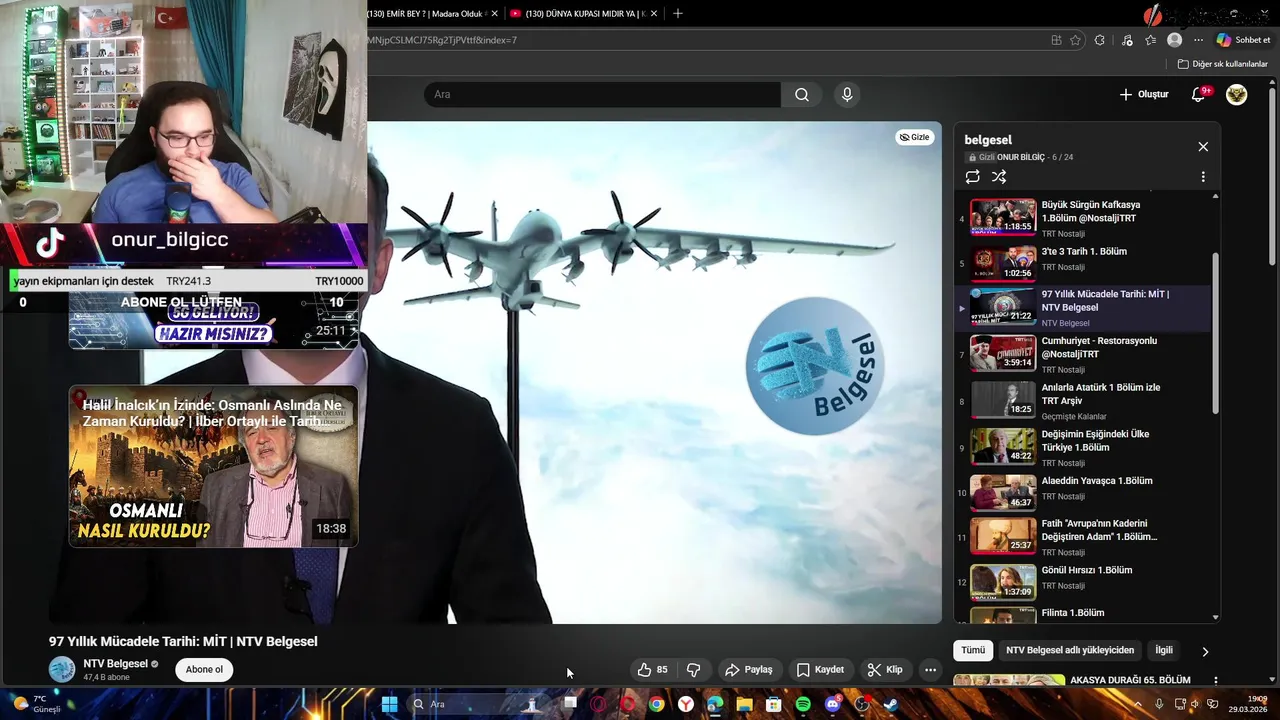
Task: Like the video with thumbs-up icon
Action: click(653, 670)
